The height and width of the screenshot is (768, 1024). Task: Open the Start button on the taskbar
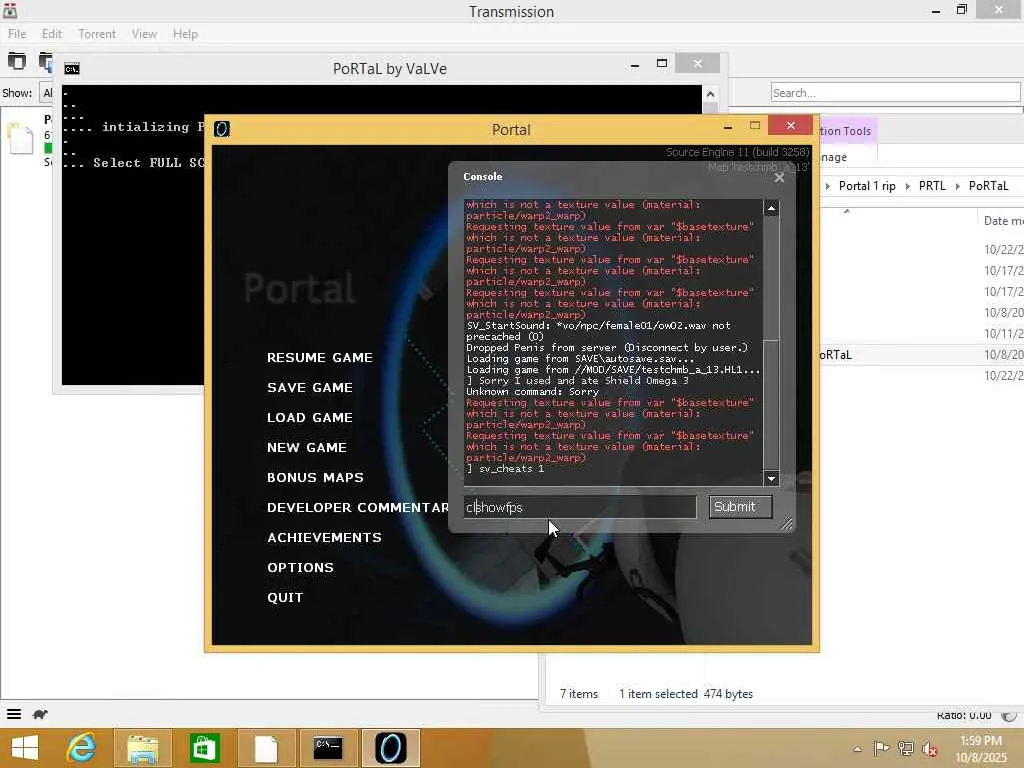tap(25, 748)
